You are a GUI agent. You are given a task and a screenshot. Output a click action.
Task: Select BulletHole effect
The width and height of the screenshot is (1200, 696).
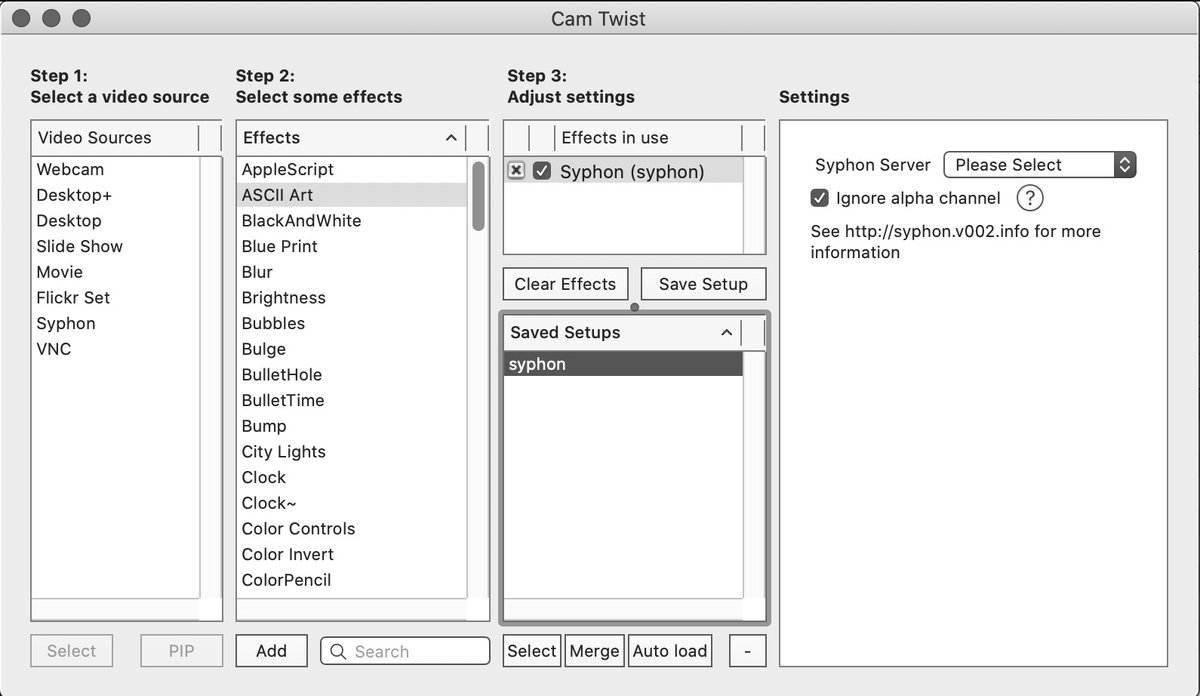pos(352,375)
